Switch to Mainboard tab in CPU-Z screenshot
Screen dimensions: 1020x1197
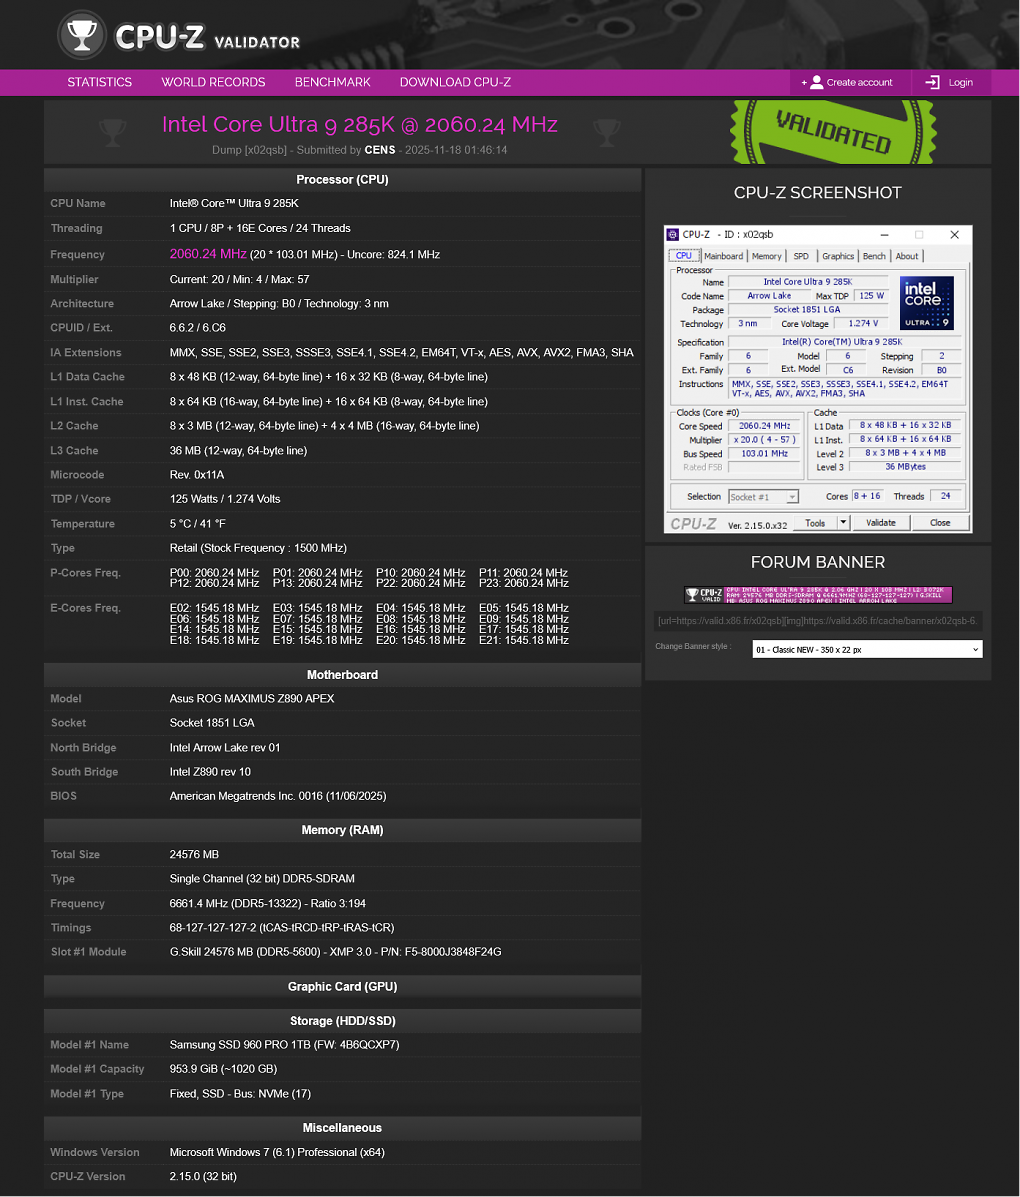(x=723, y=256)
